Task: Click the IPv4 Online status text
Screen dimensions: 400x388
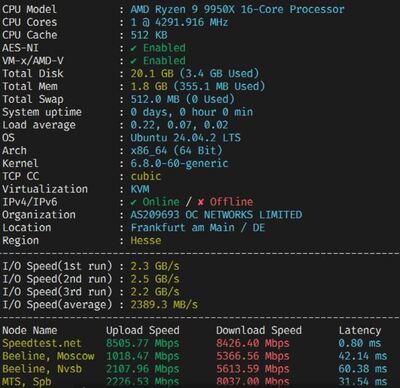Action: click(161, 202)
